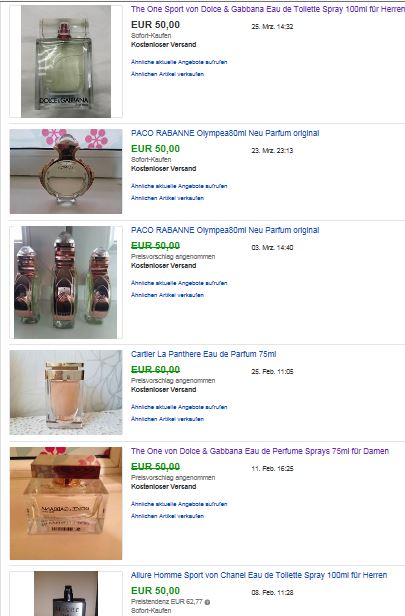The height and width of the screenshot is (616, 405).
Task: Open 'Ähnliche aktuelle Angebote aufrufen' under the Cartier listing
Action: pos(179,407)
